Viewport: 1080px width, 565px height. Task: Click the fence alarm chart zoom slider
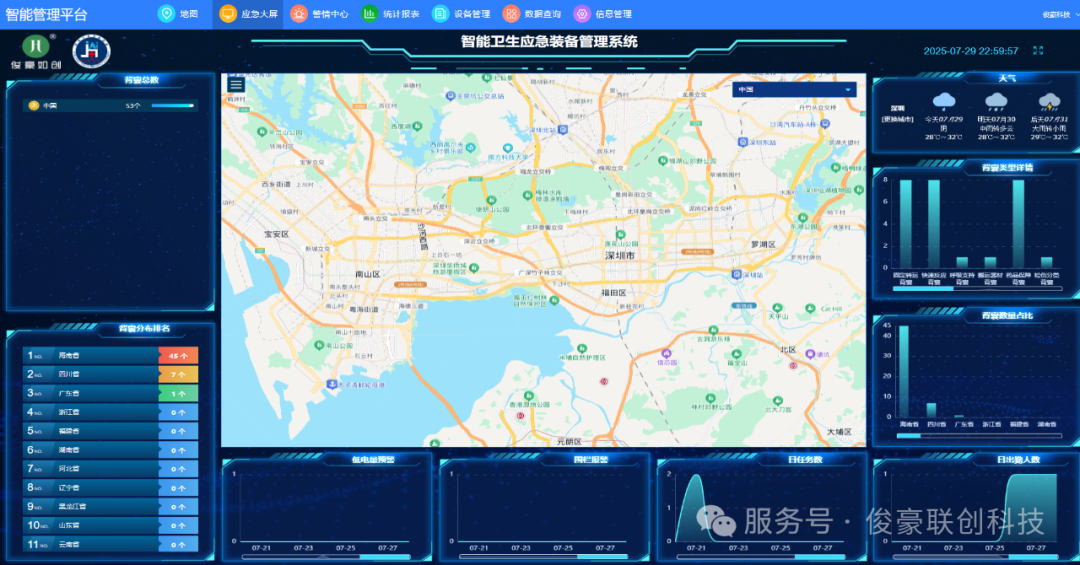point(543,557)
